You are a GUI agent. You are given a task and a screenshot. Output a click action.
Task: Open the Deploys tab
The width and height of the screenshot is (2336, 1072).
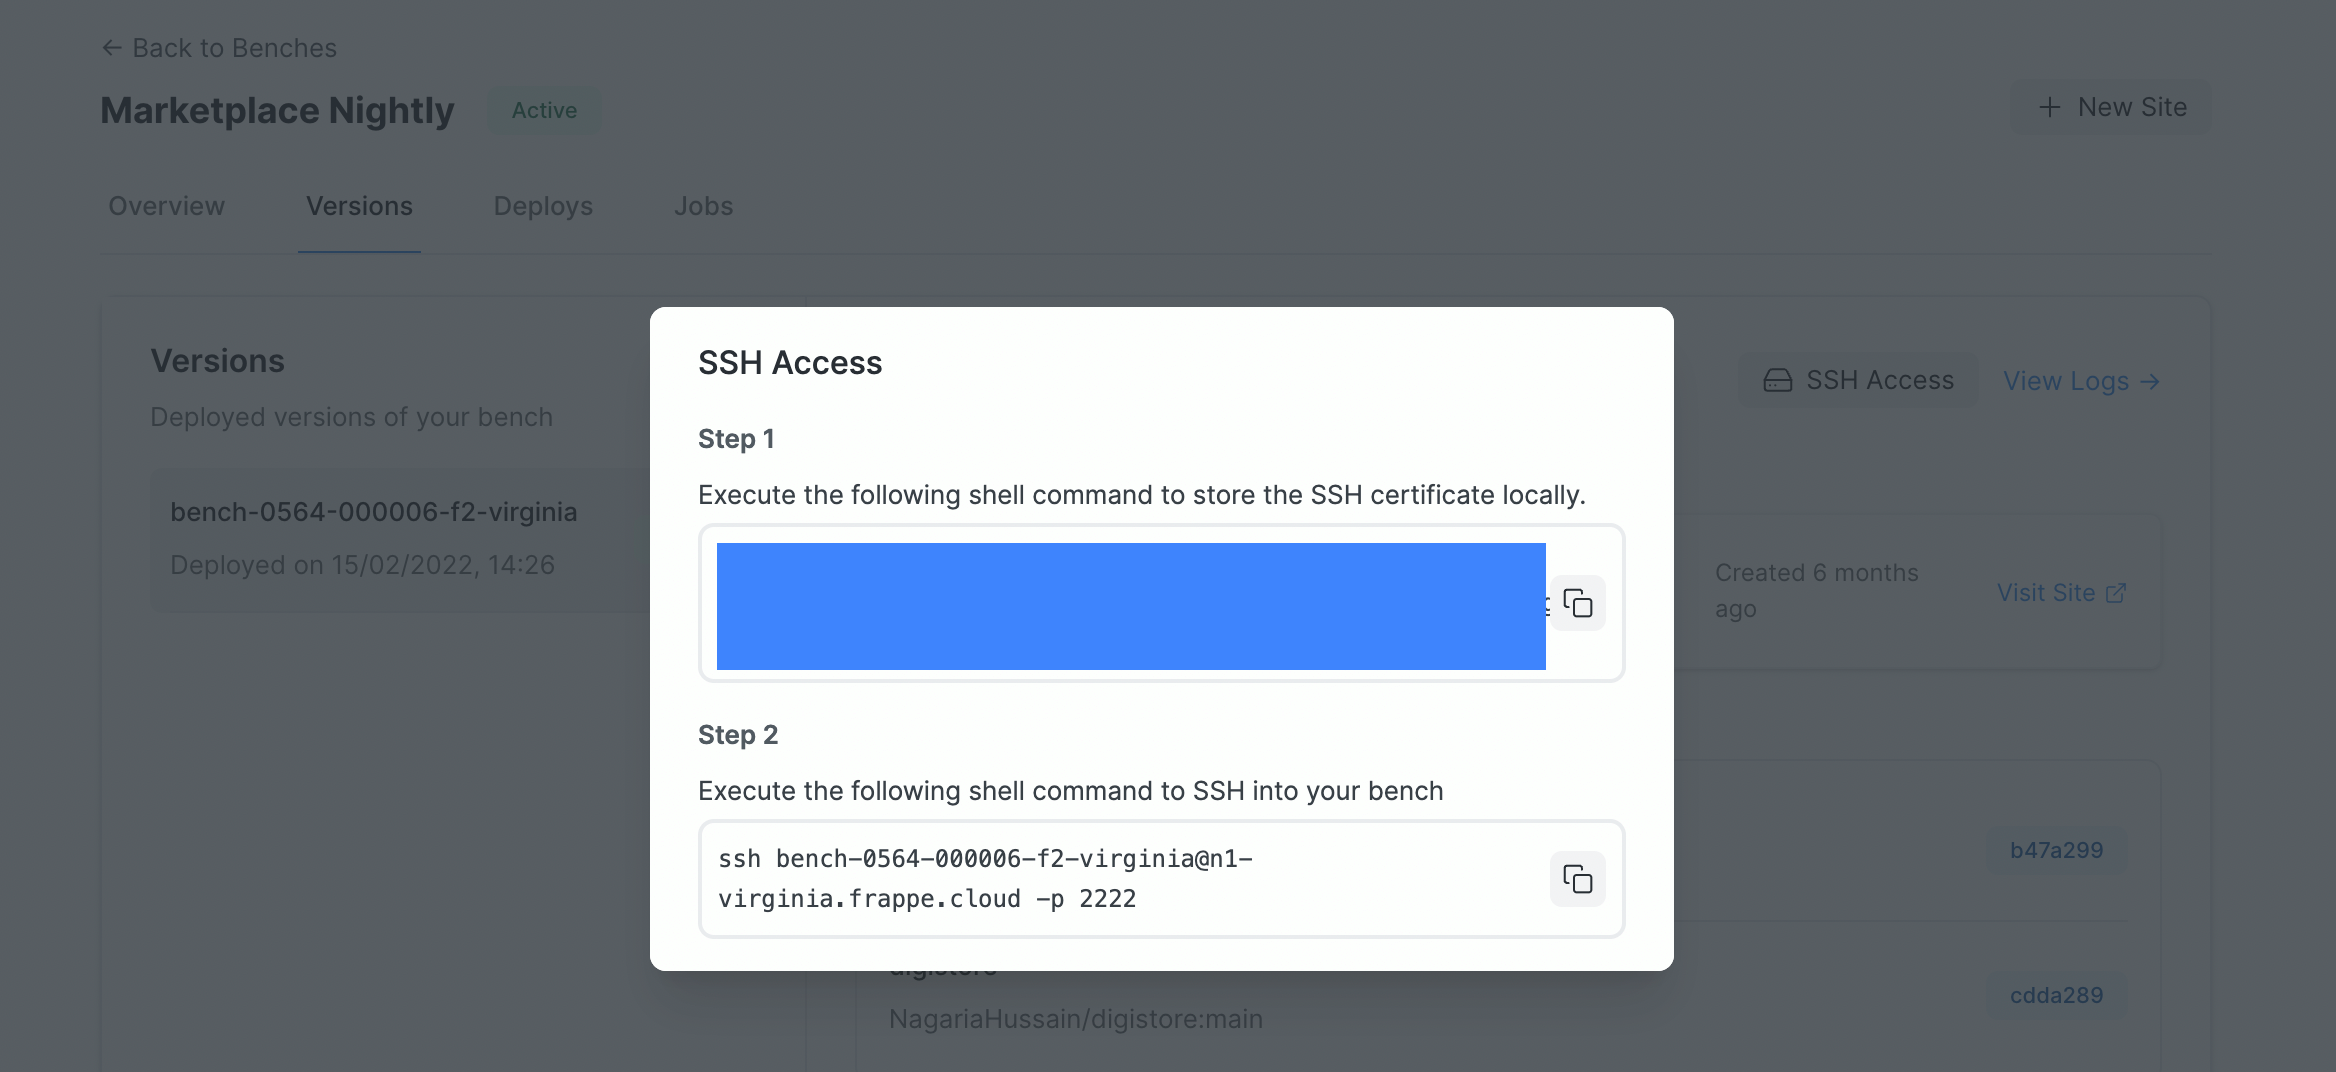542,206
